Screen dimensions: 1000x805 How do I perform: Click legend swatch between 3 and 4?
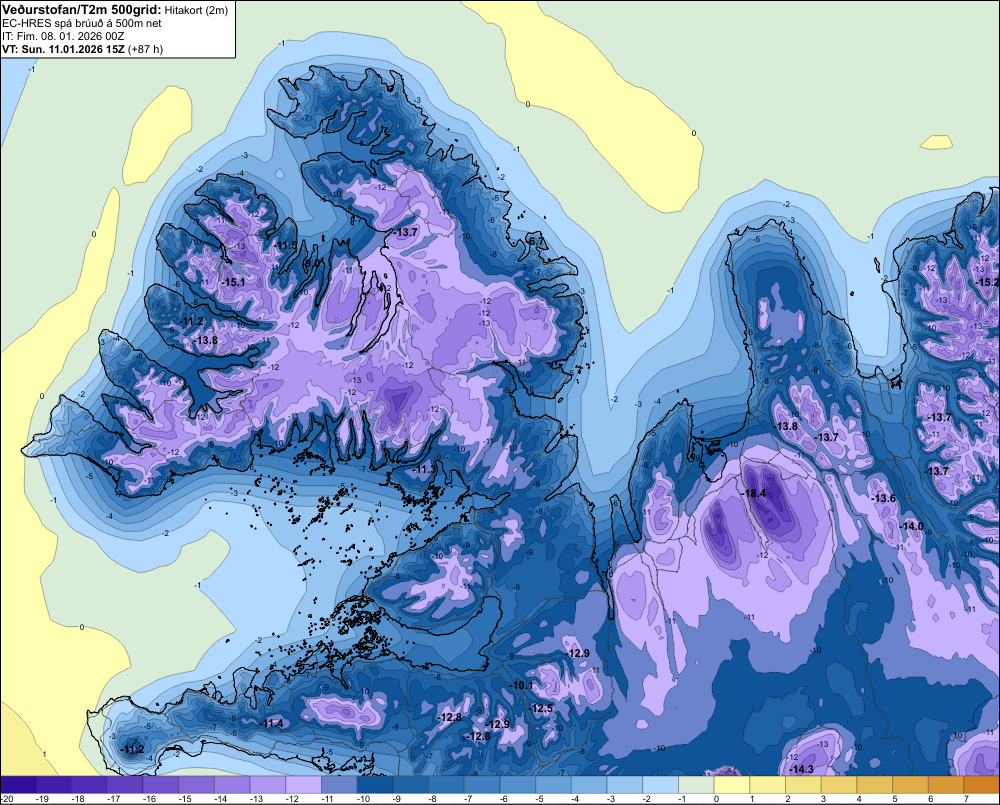point(839,785)
